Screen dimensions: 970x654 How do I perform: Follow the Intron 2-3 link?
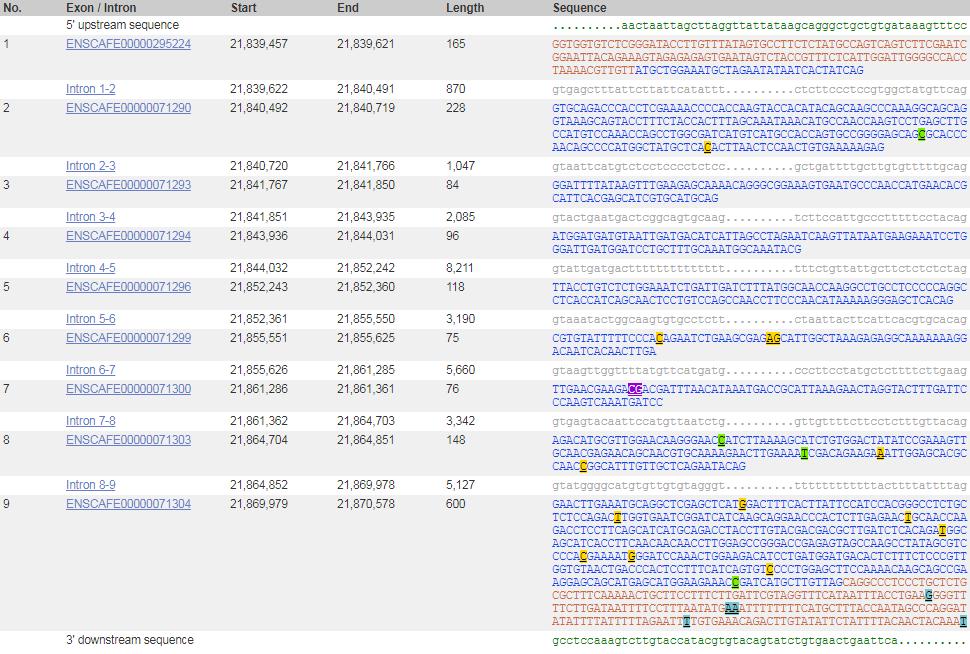(x=90, y=166)
